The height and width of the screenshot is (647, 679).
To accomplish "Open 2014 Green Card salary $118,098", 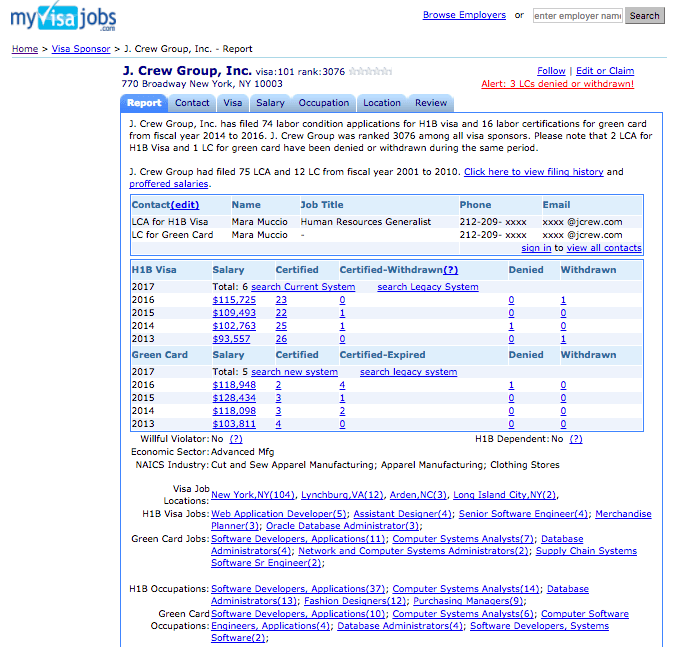I will tap(234, 411).
